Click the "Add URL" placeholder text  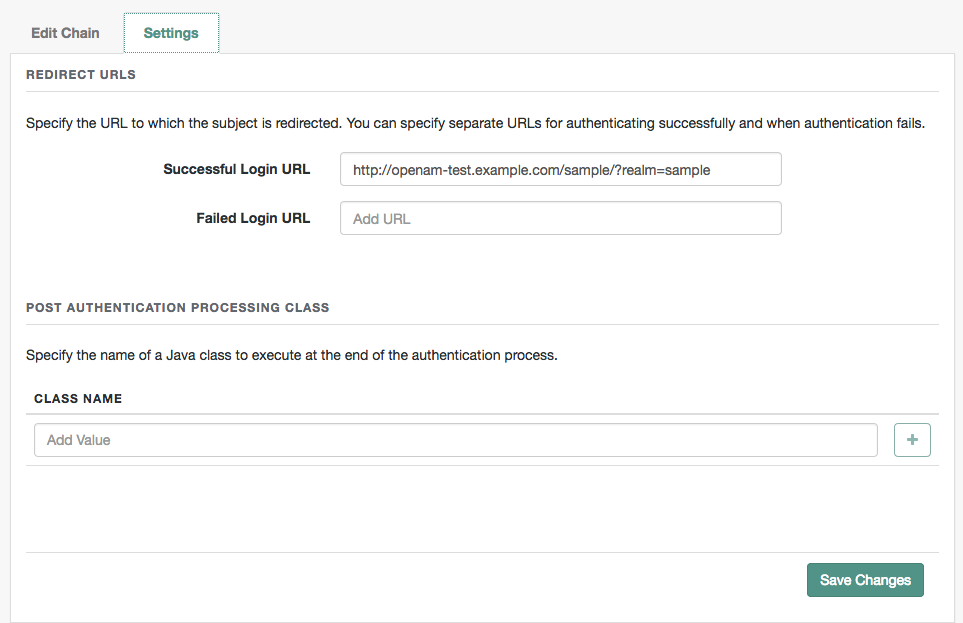coord(382,218)
